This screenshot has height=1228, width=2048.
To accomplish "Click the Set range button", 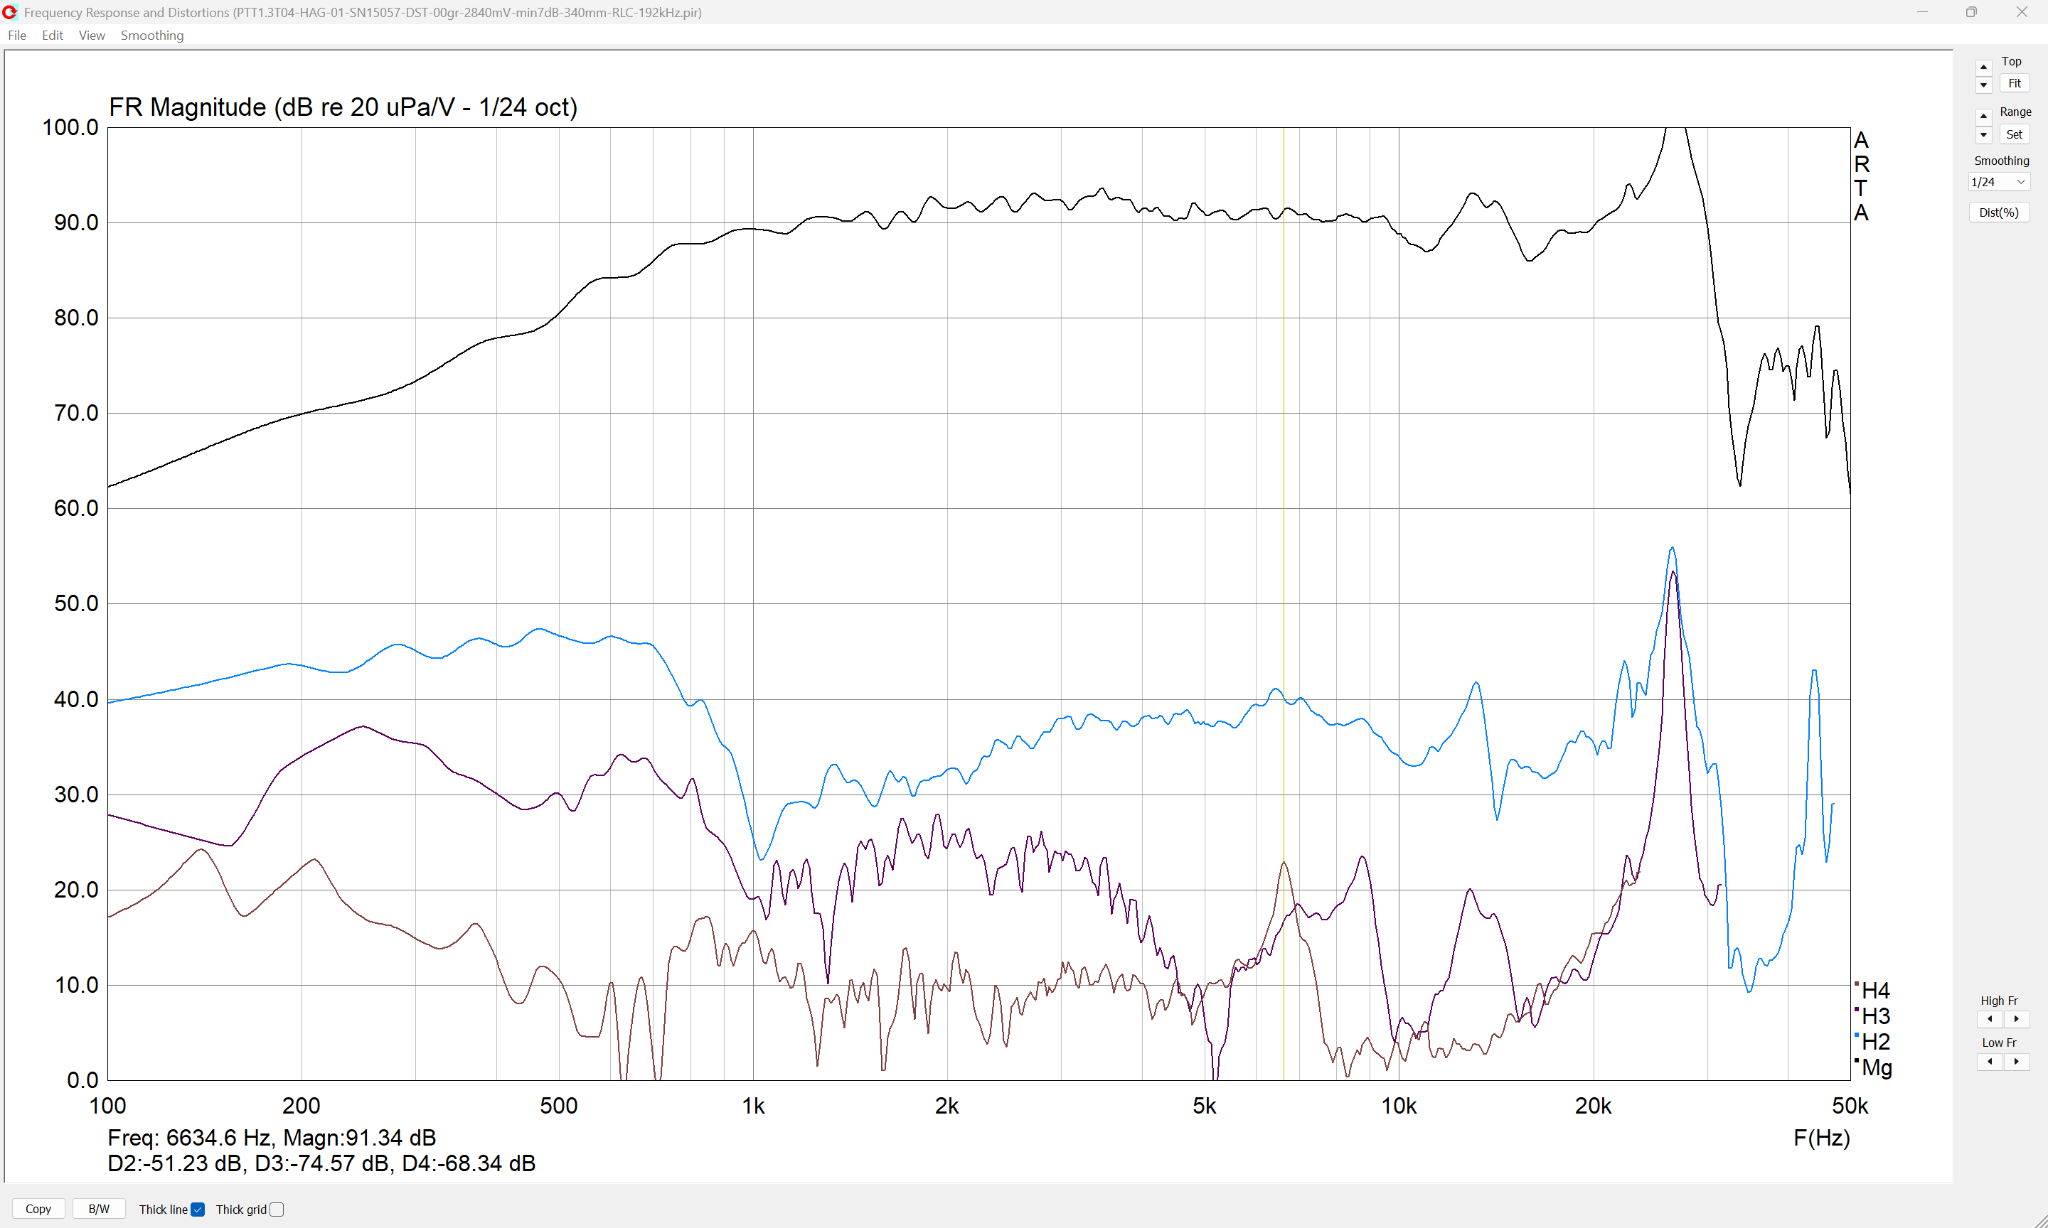I will (x=2015, y=135).
